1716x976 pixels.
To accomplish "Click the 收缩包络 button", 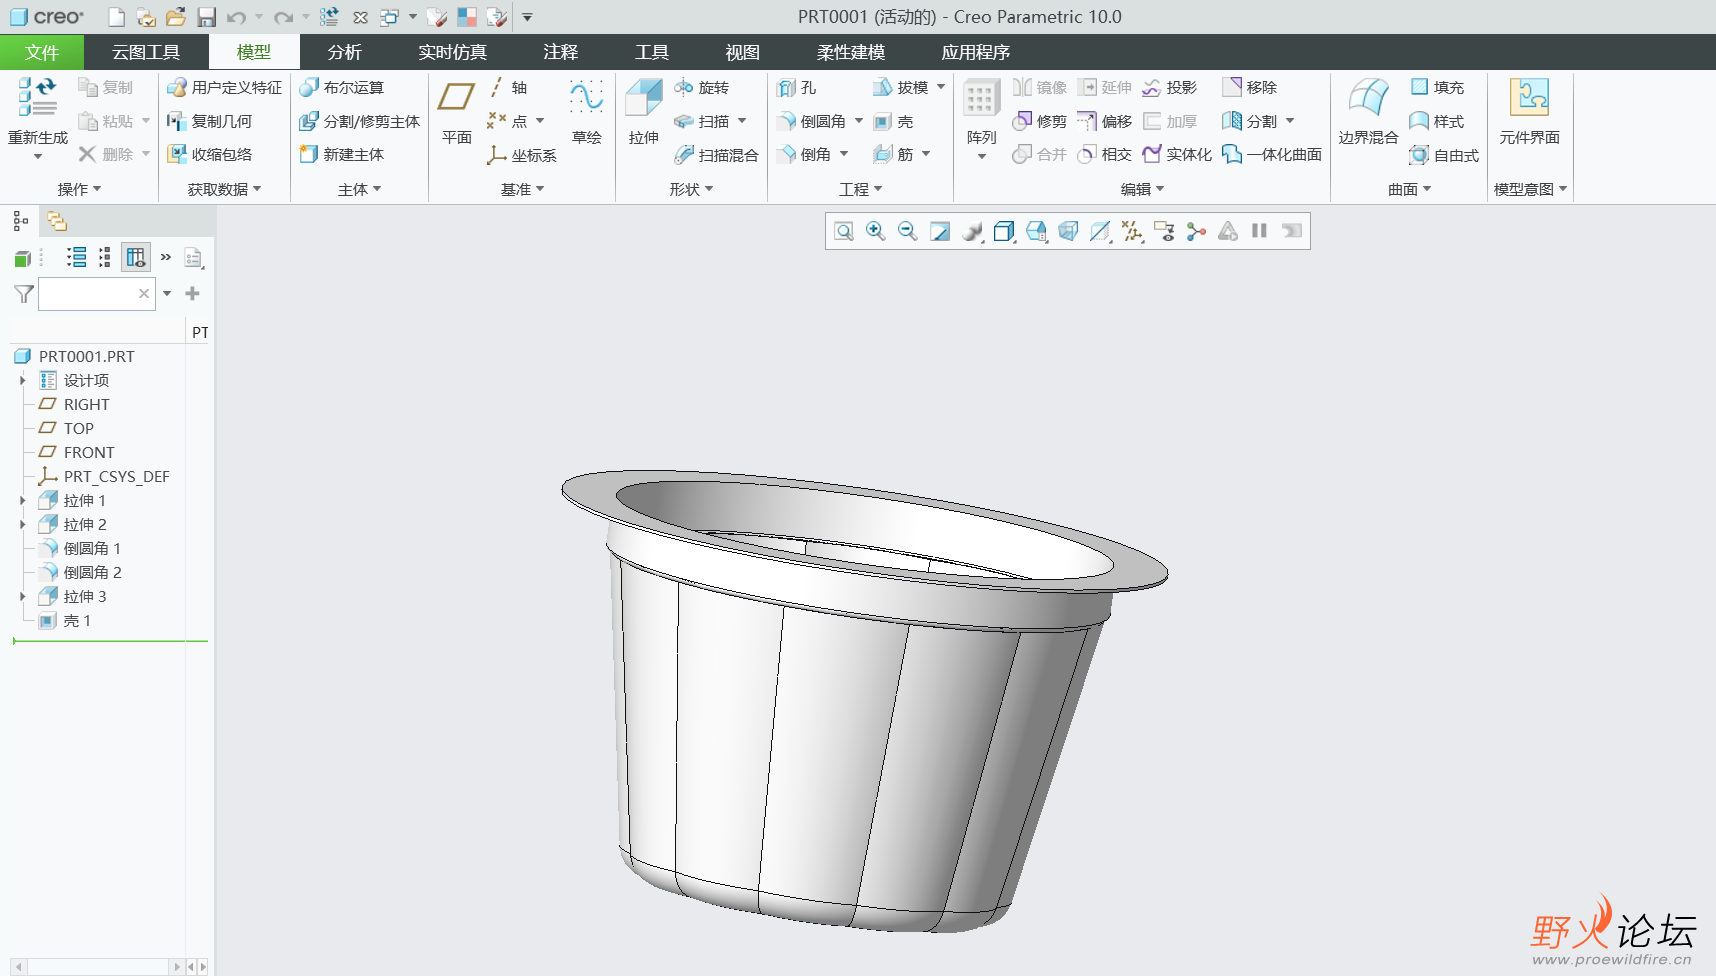I will coord(210,155).
